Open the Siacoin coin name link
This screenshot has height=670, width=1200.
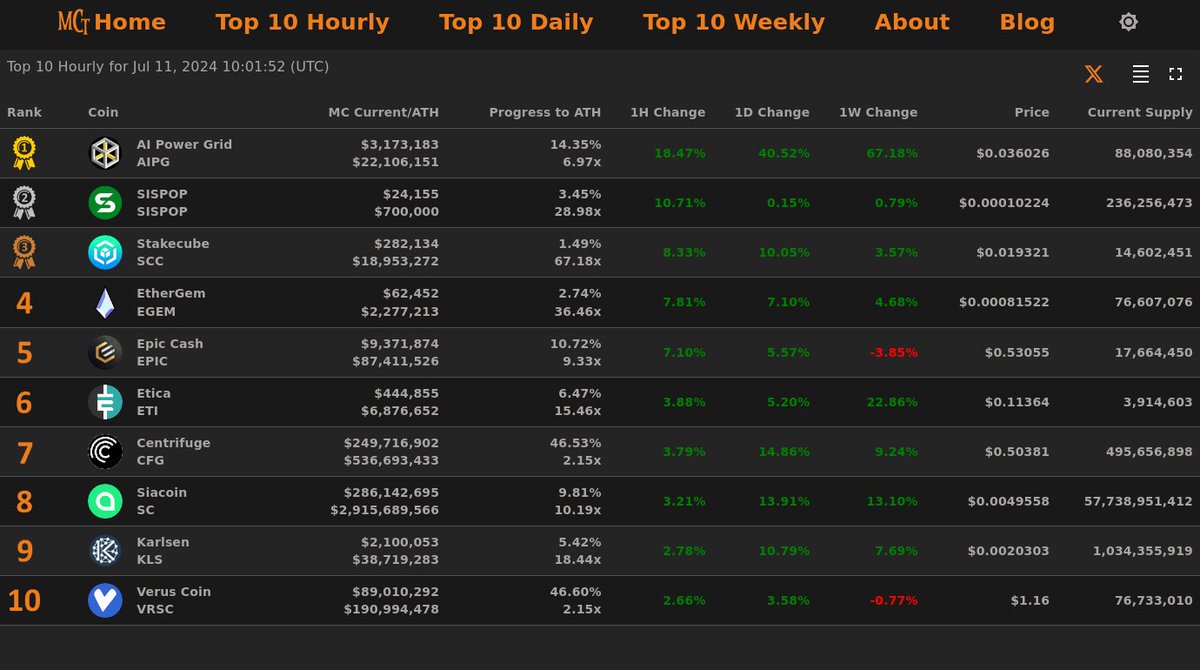coord(162,492)
